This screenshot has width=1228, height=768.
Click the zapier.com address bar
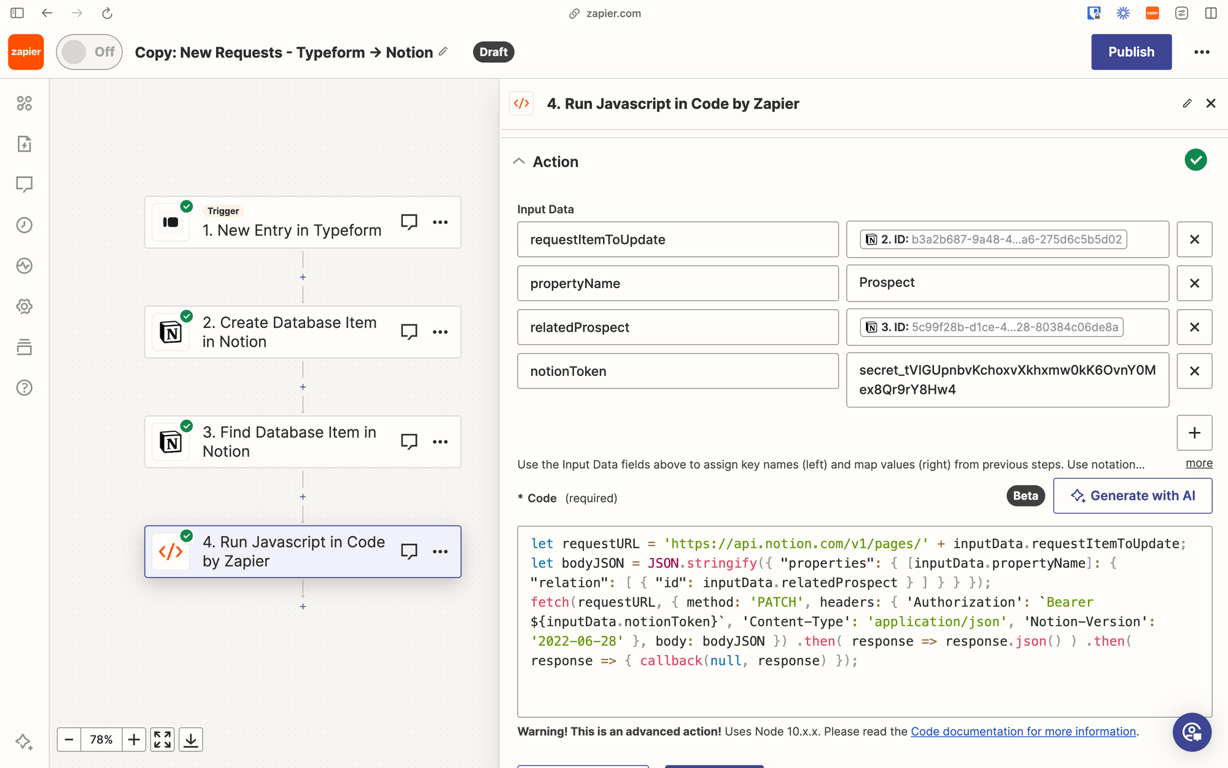pyautogui.click(x=605, y=14)
